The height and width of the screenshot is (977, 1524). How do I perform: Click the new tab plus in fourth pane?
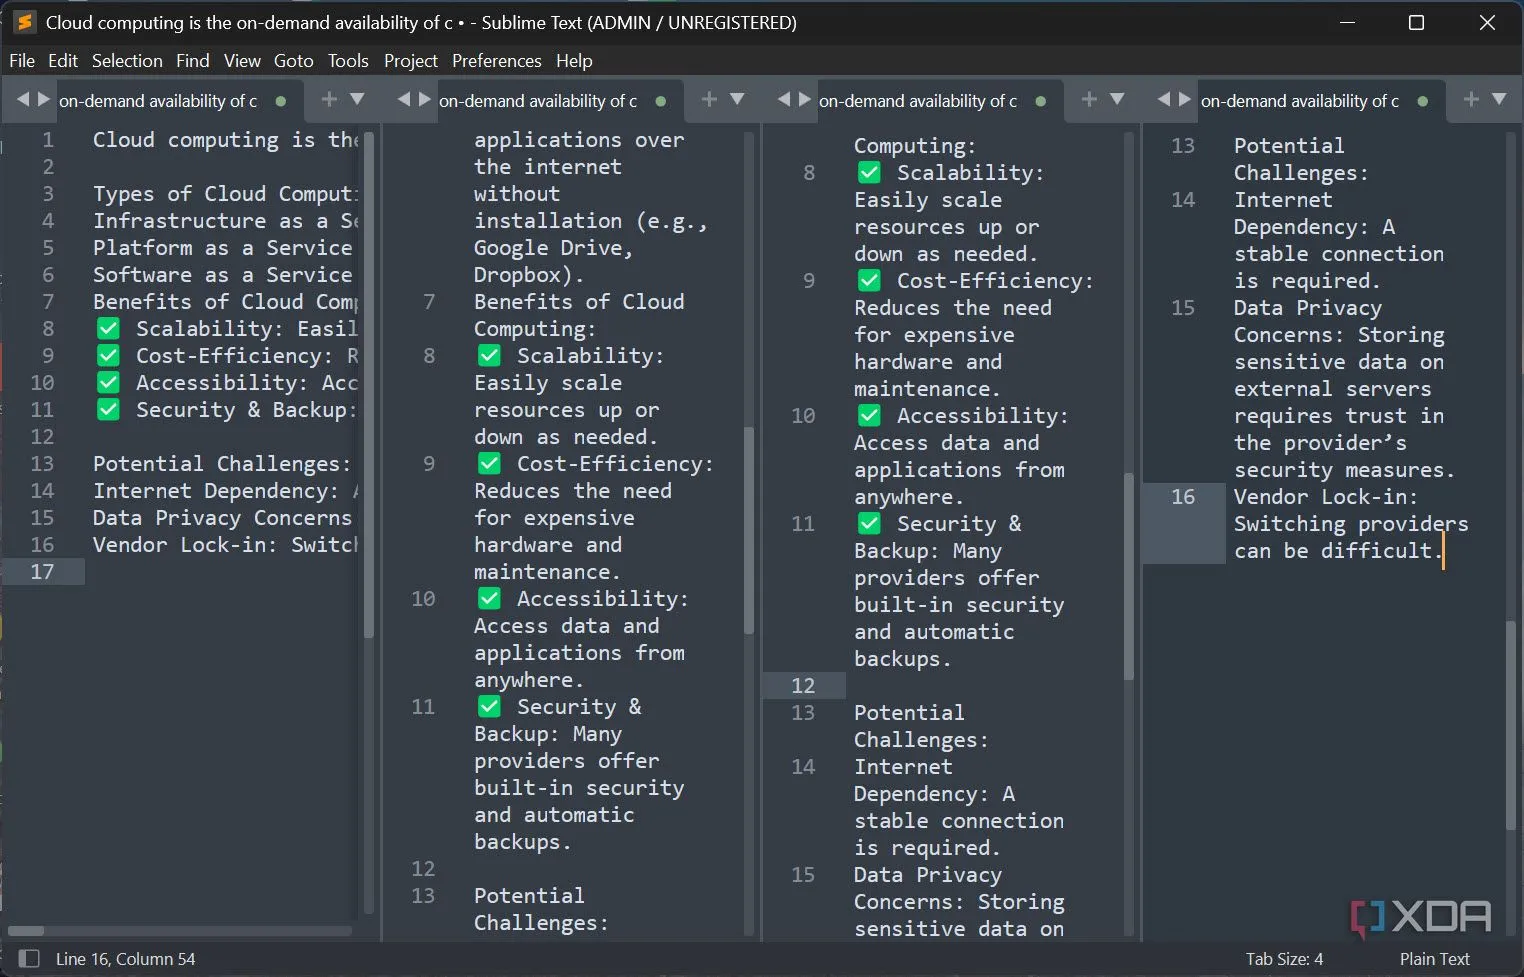click(1471, 100)
